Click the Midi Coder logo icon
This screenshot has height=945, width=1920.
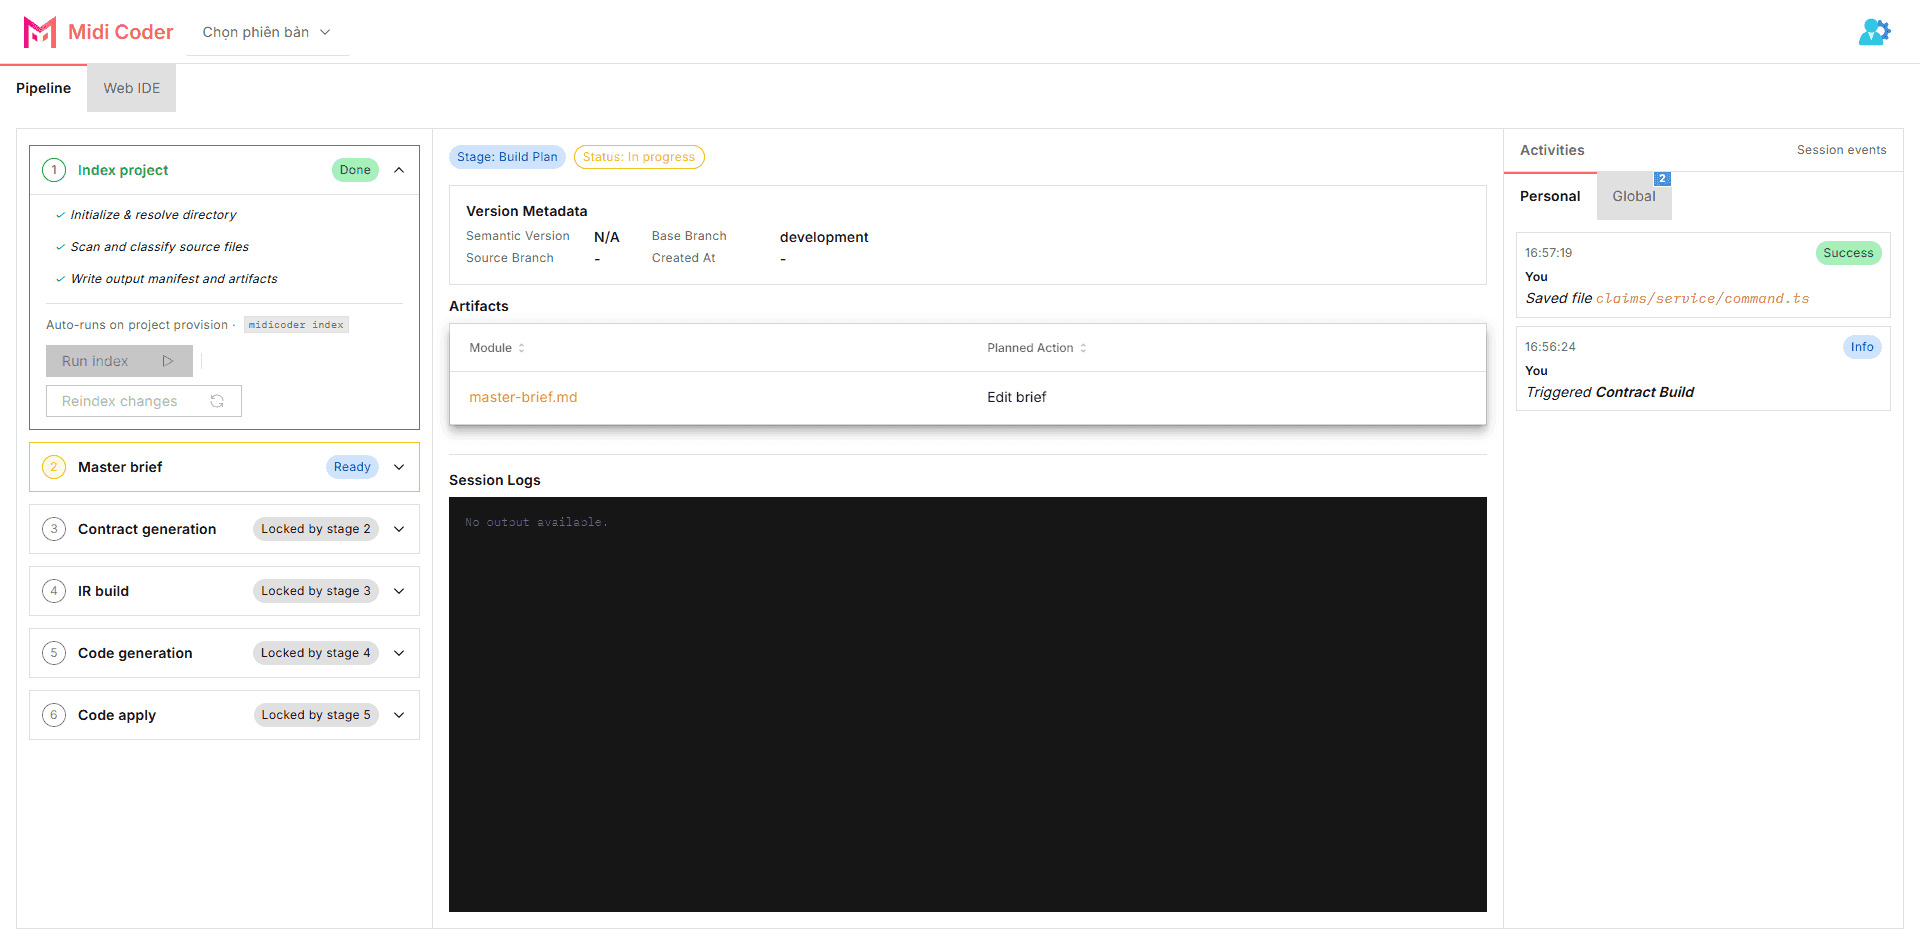click(39, 32)
